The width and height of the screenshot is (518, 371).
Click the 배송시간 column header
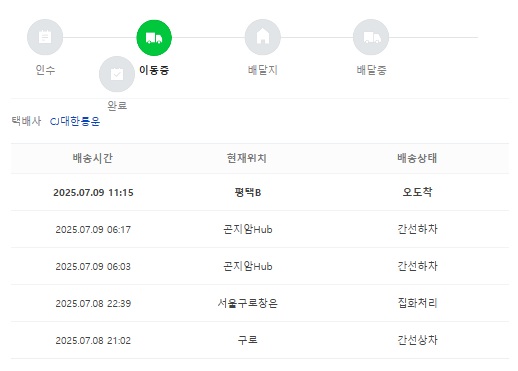tap(93, 158)
